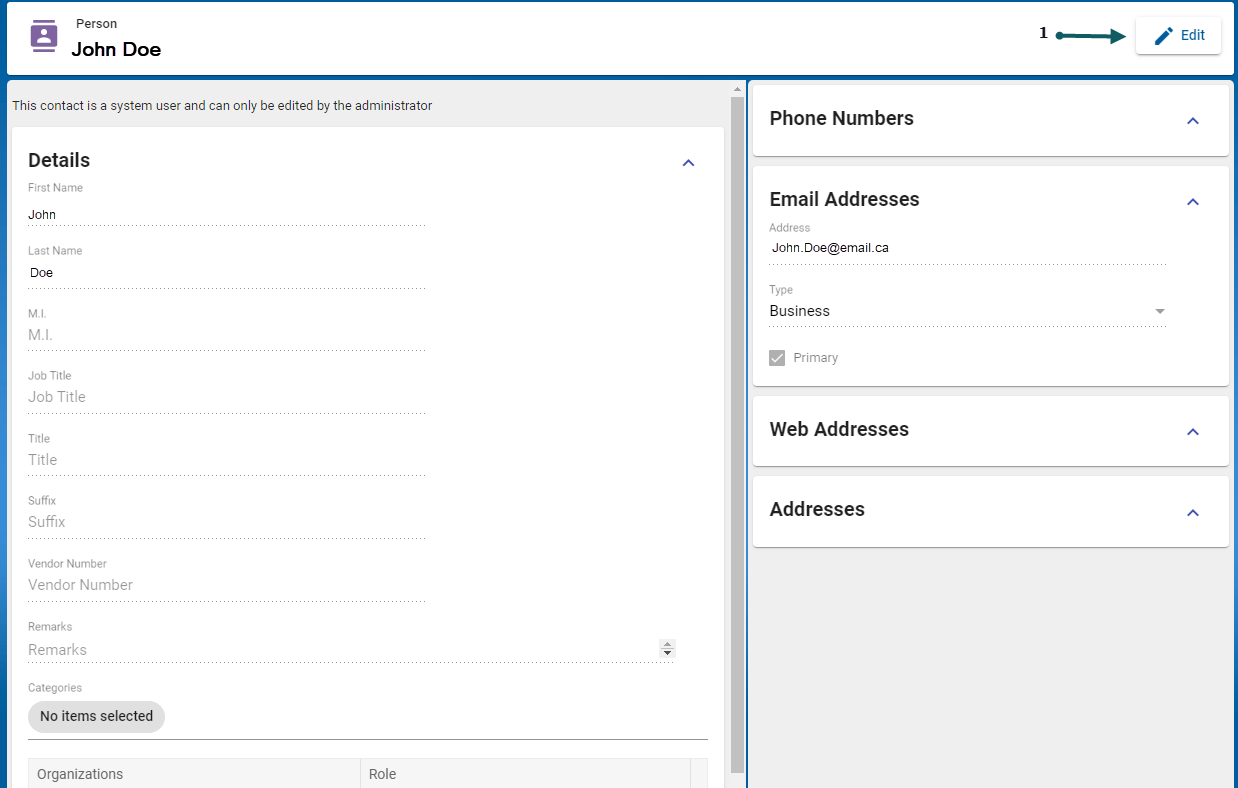The width and height of the screenshot is (1238, 788).
Task: Click the email Address field
Action: point(967,248)
